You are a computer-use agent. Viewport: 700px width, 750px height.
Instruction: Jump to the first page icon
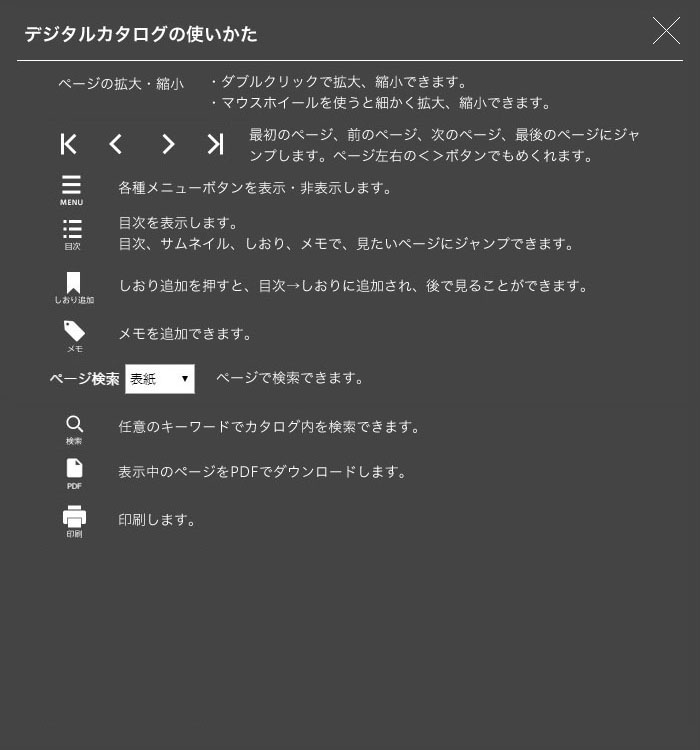click(68, 144)
